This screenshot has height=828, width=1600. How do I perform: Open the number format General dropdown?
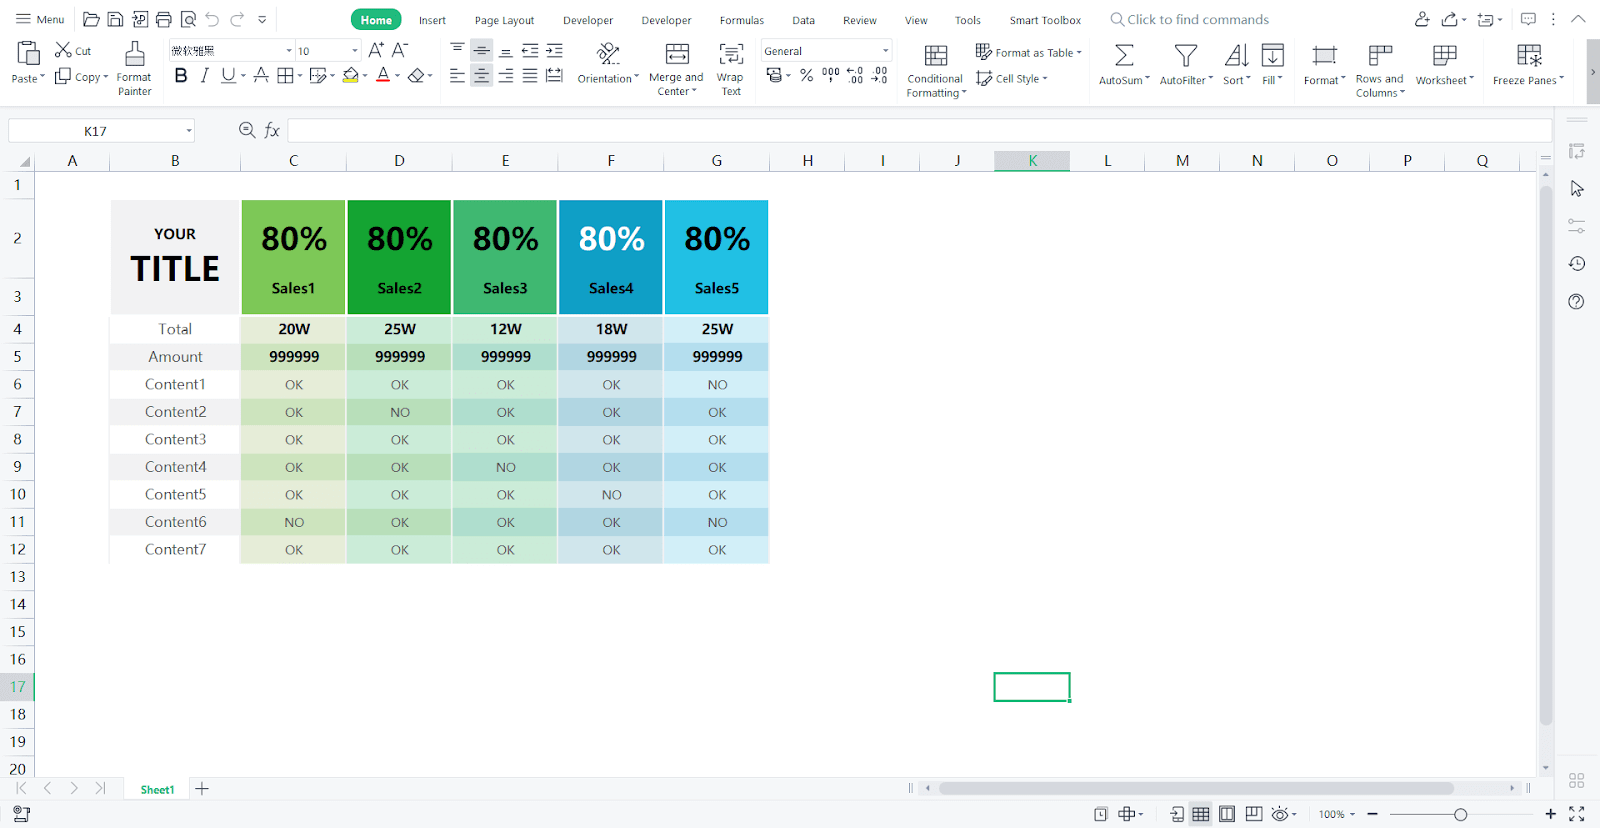pyautogui.click(x=885, y=51)
